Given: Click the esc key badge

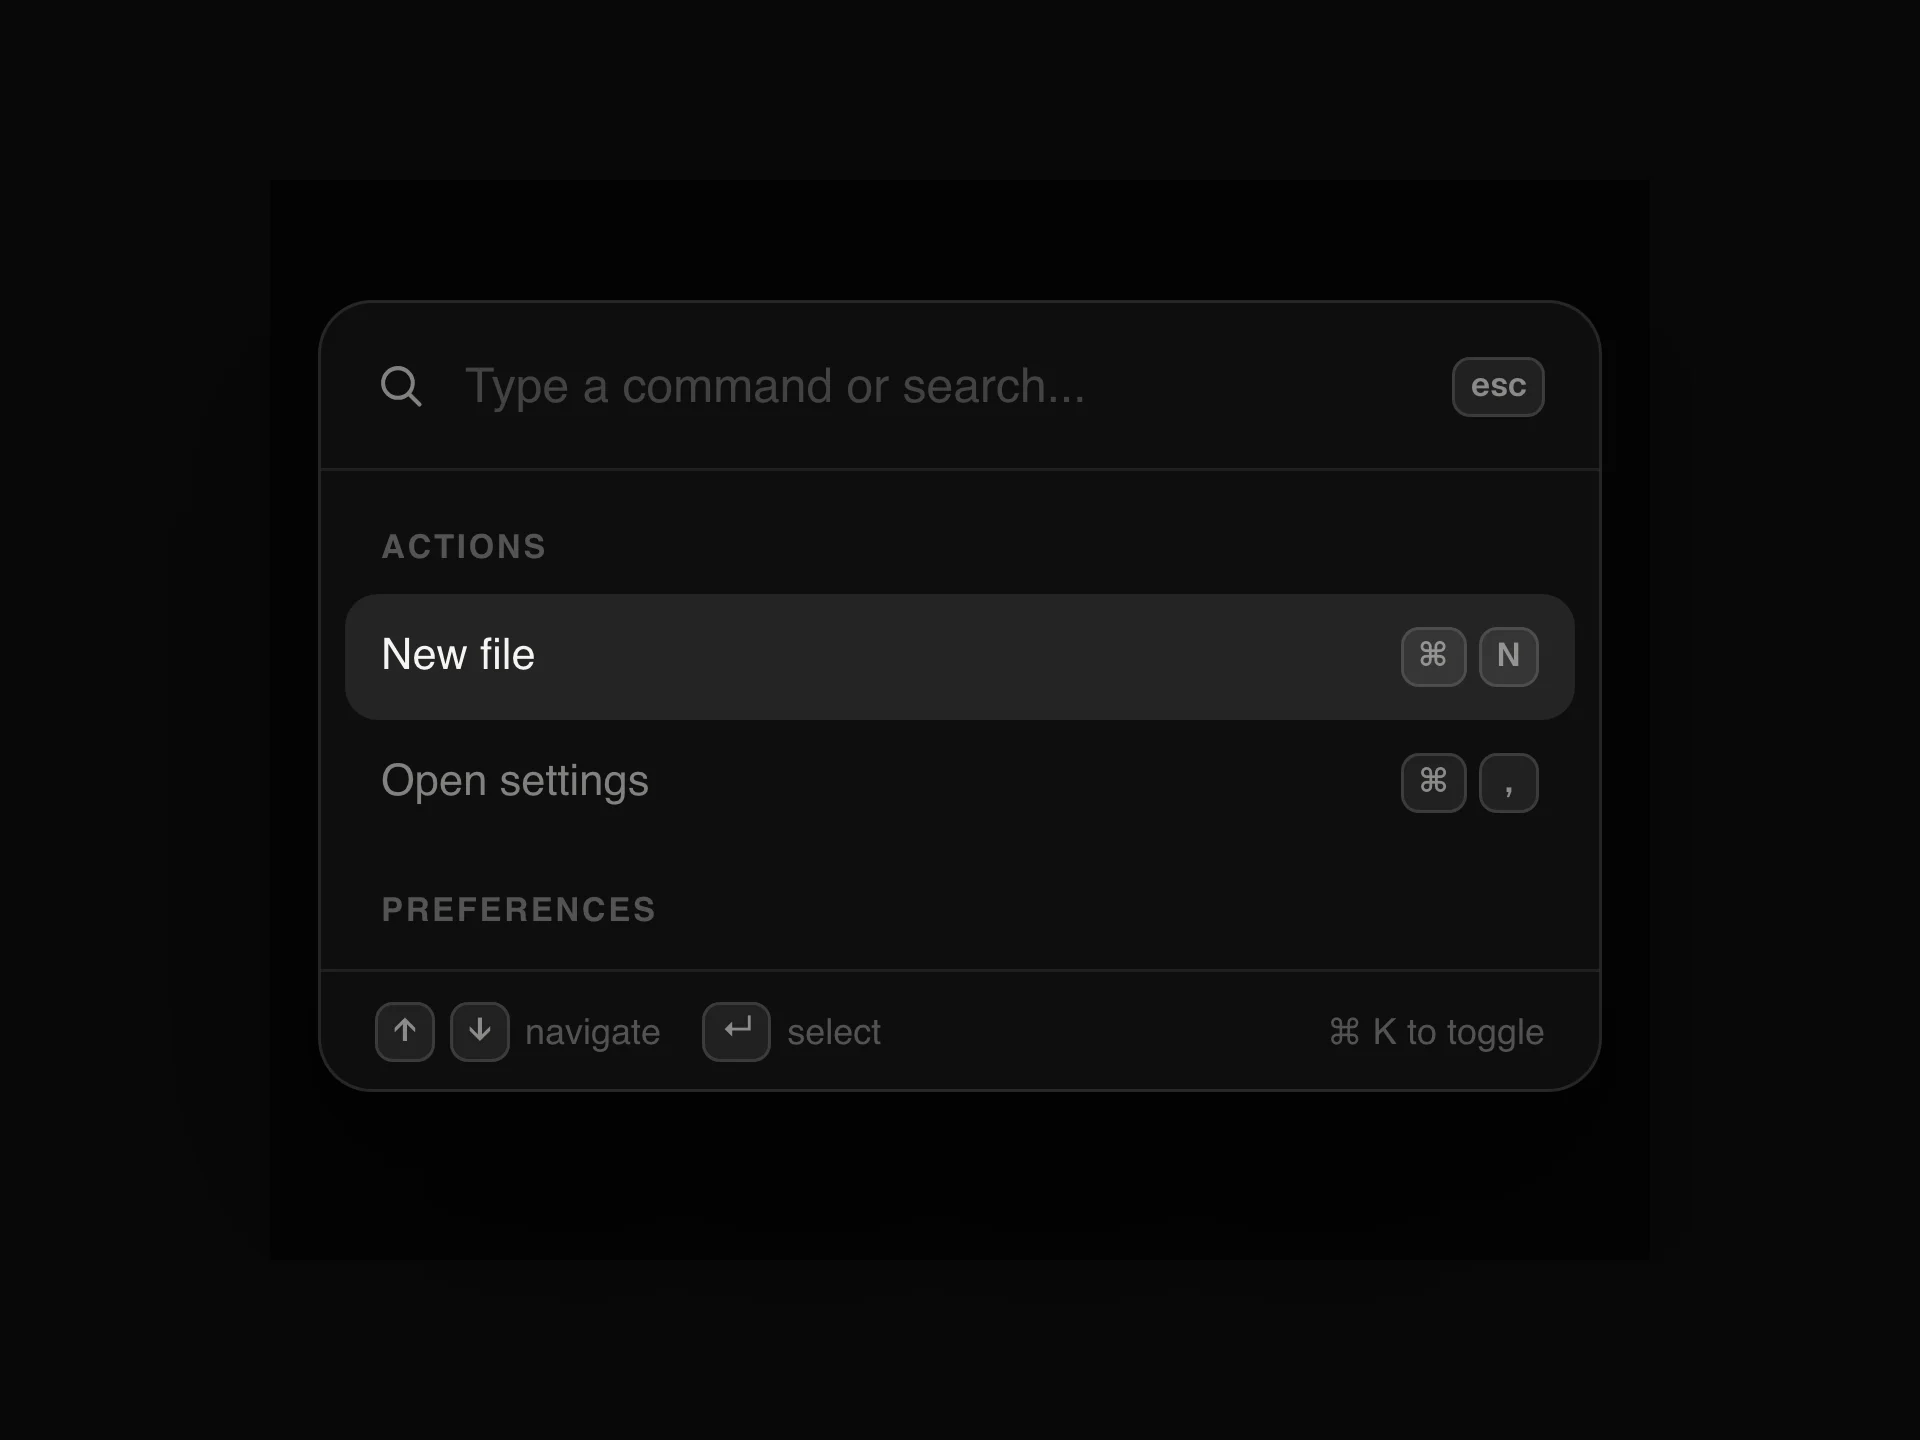Looking at the screenshot, I should (x=1498, y=387).
